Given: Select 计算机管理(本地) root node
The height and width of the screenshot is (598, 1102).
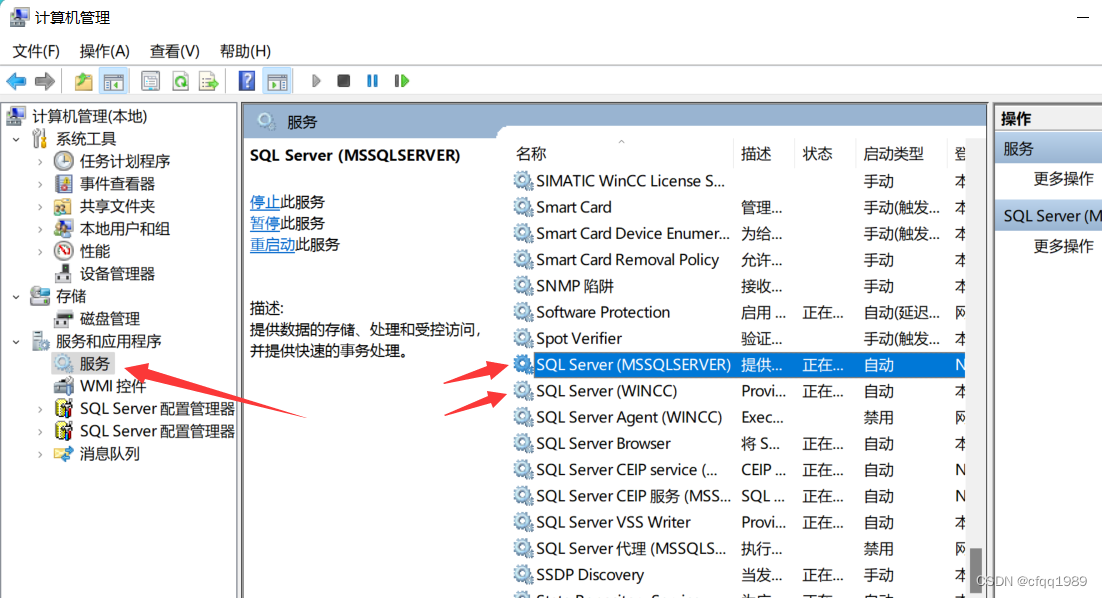Looking at the screenshot, I should click(x=89, y=117).
